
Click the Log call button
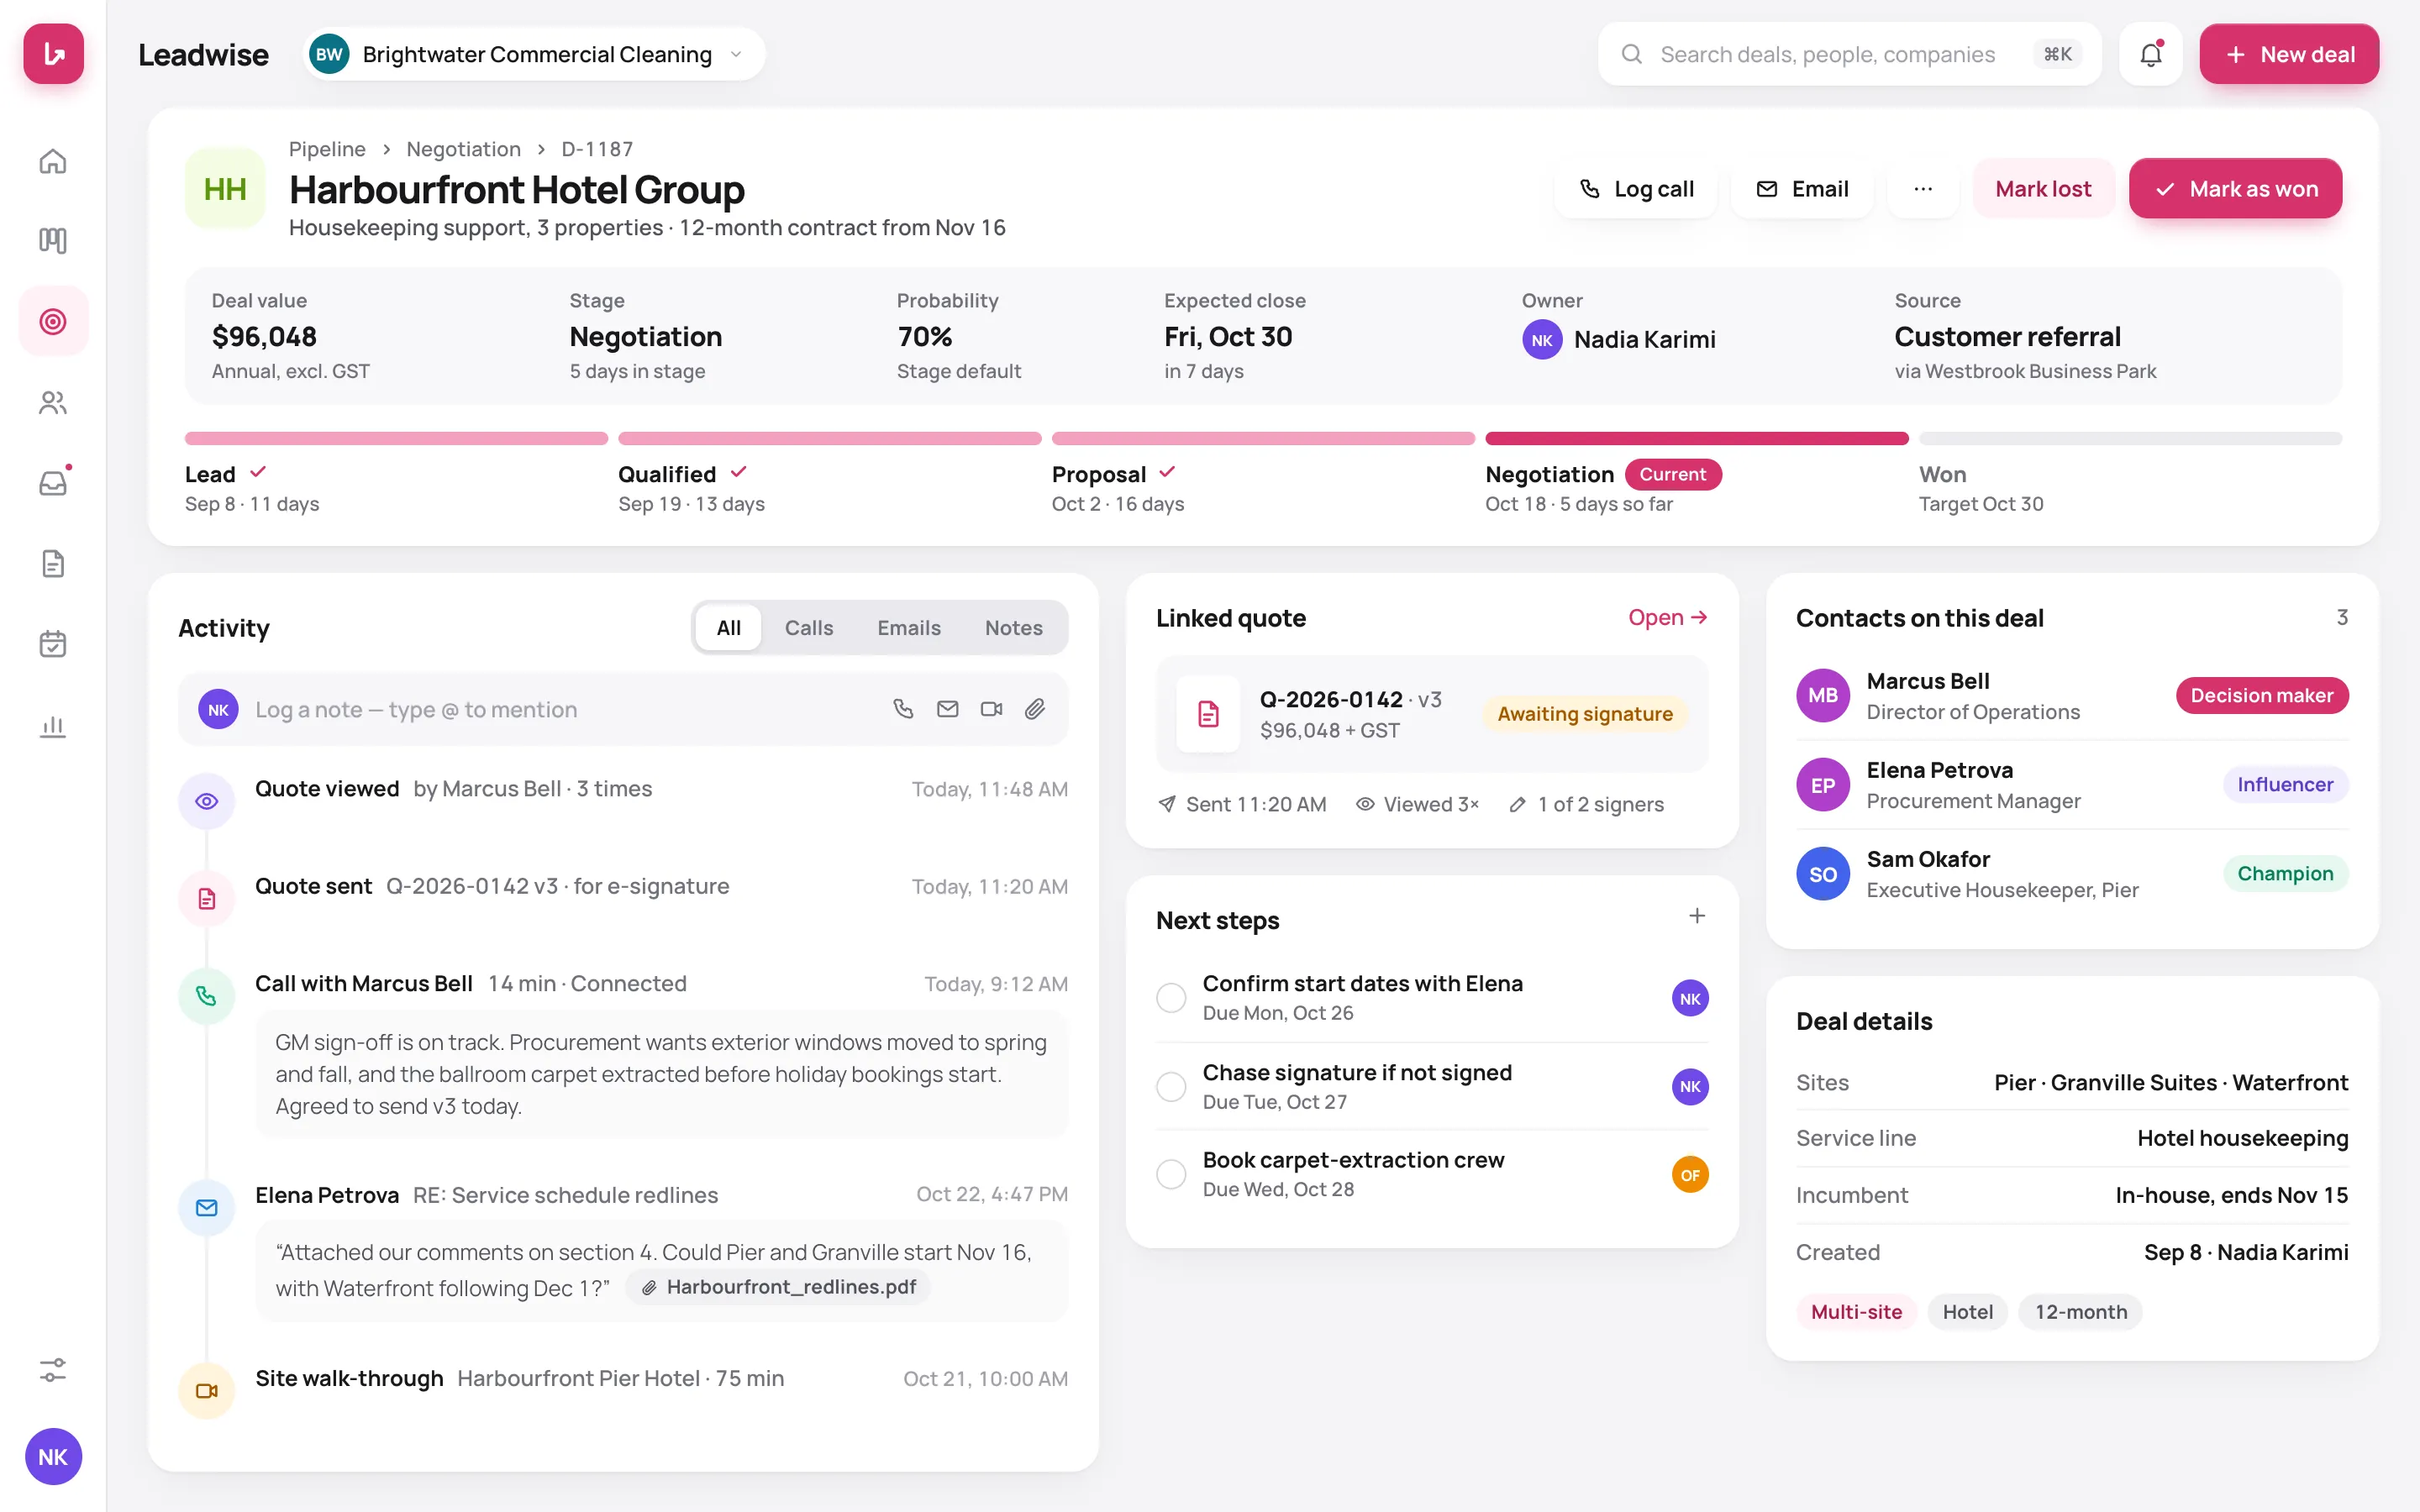pyautogui.click(x=1636, y=189)
